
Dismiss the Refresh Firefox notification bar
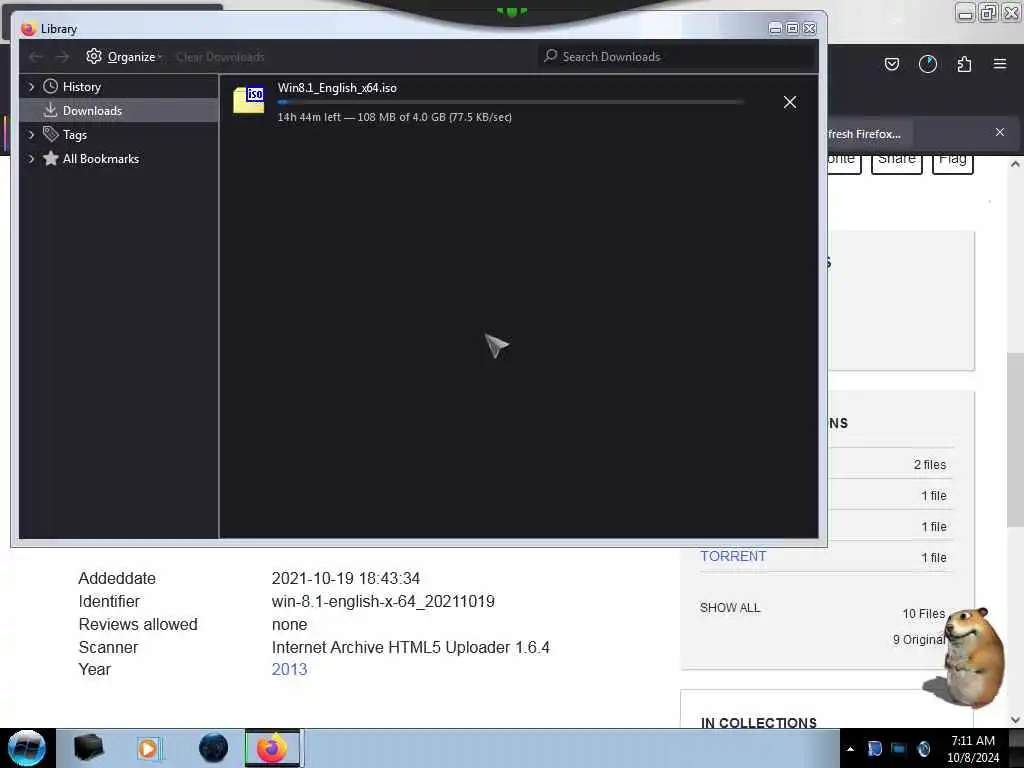pyautogui.click(x=1000, y=132)
